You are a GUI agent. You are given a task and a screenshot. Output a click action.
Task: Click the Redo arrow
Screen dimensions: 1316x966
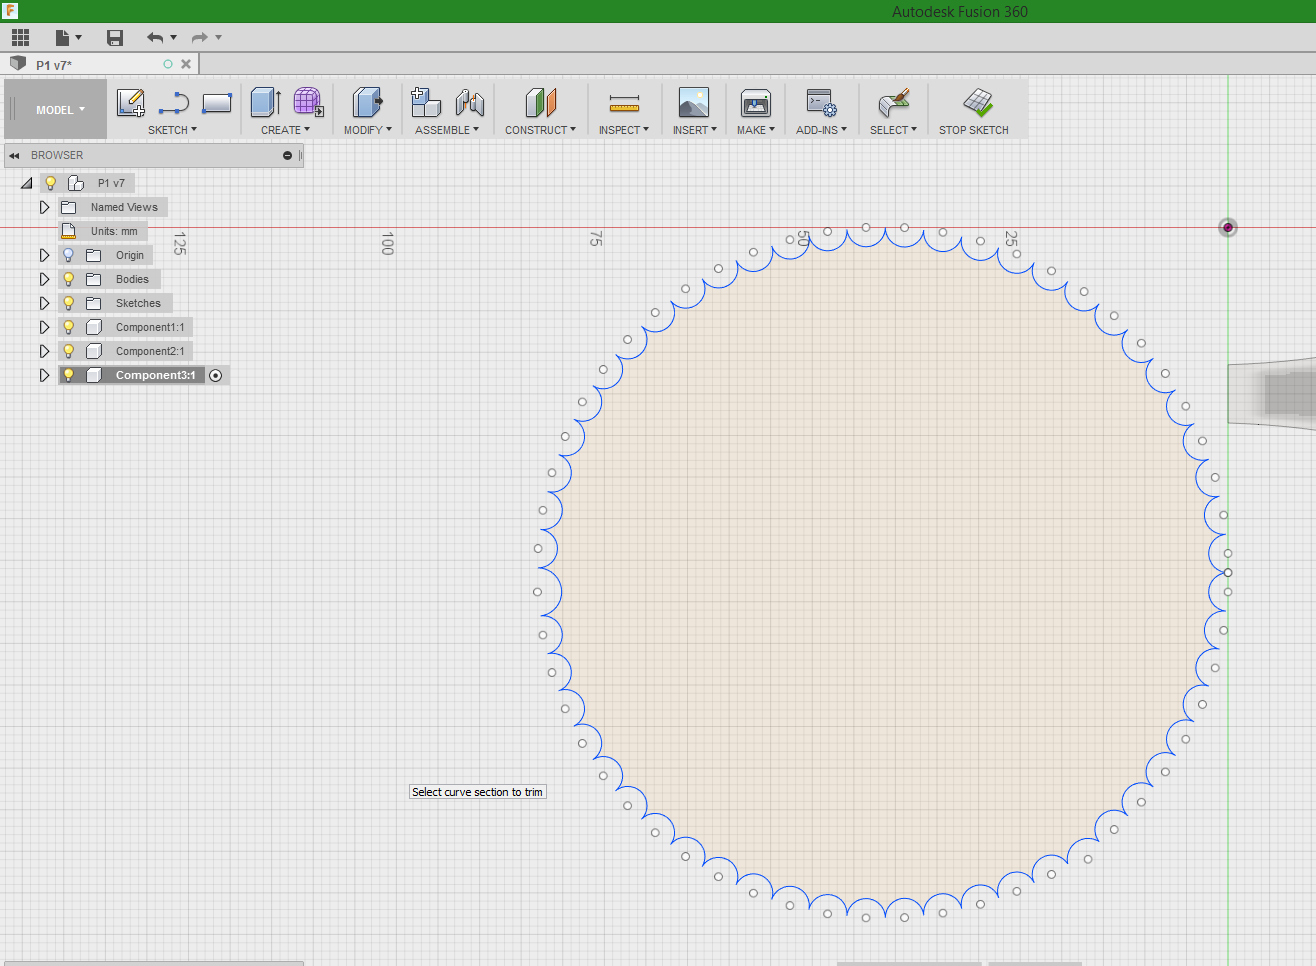tap(200, 38)
